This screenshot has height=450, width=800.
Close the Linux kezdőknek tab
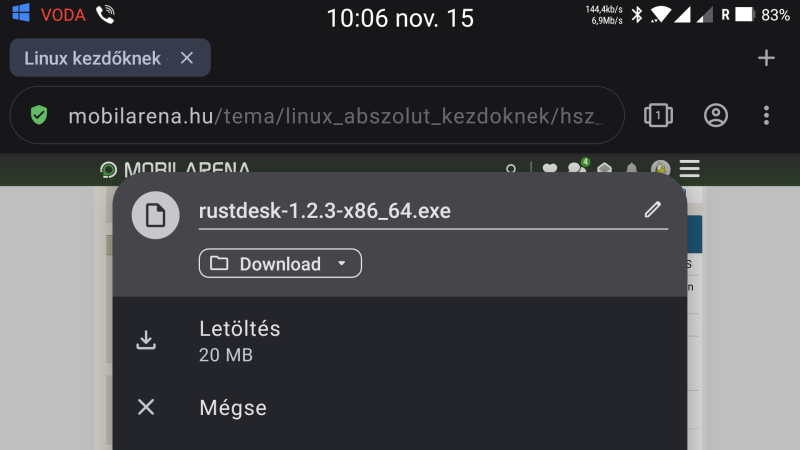pyautogui.click(x=187, y=58)
